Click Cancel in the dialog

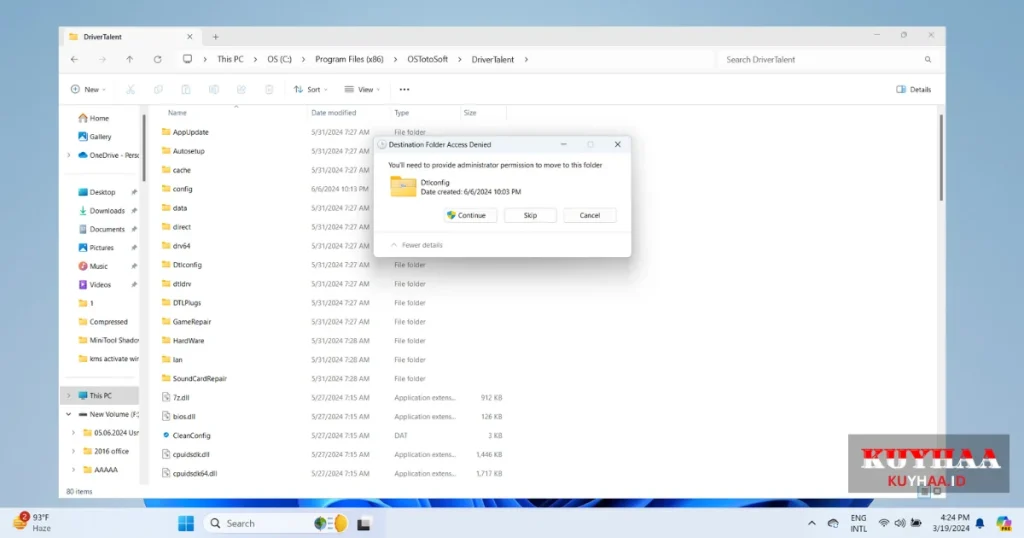[590, 215]
